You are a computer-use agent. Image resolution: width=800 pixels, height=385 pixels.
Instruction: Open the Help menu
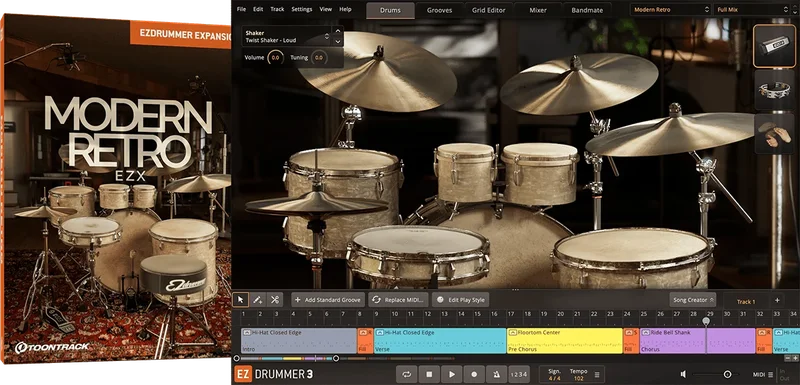[345, 9]
